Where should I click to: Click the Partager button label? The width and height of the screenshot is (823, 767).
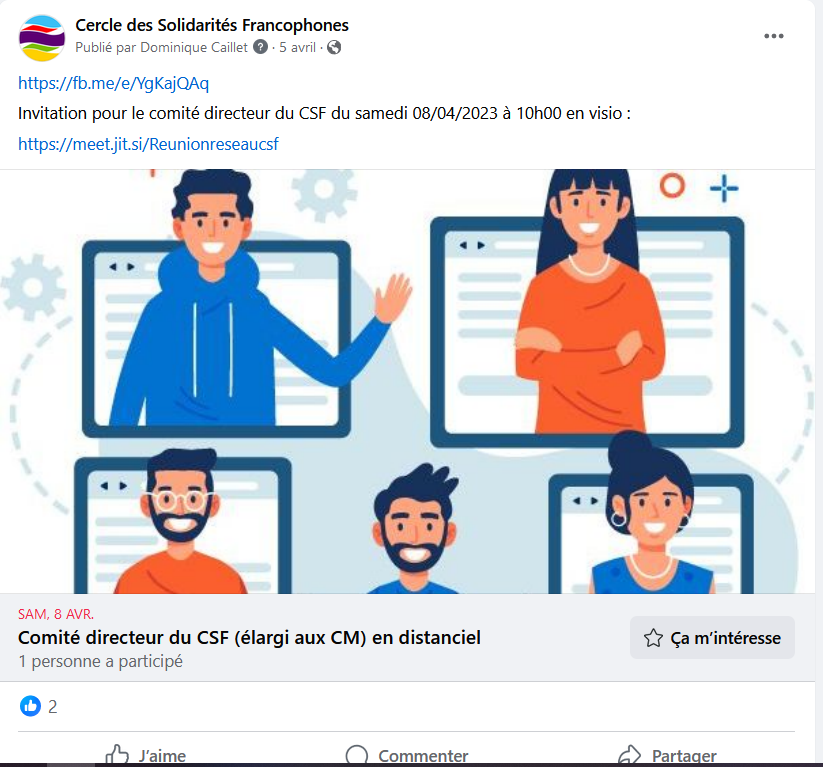click(x=684, y=755)
